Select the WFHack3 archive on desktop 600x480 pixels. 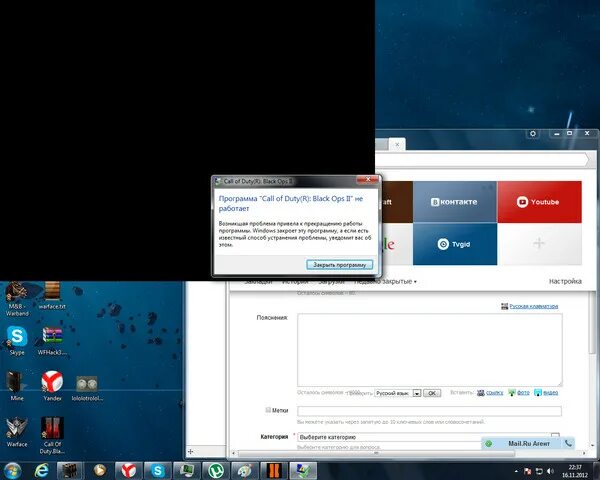52,341
